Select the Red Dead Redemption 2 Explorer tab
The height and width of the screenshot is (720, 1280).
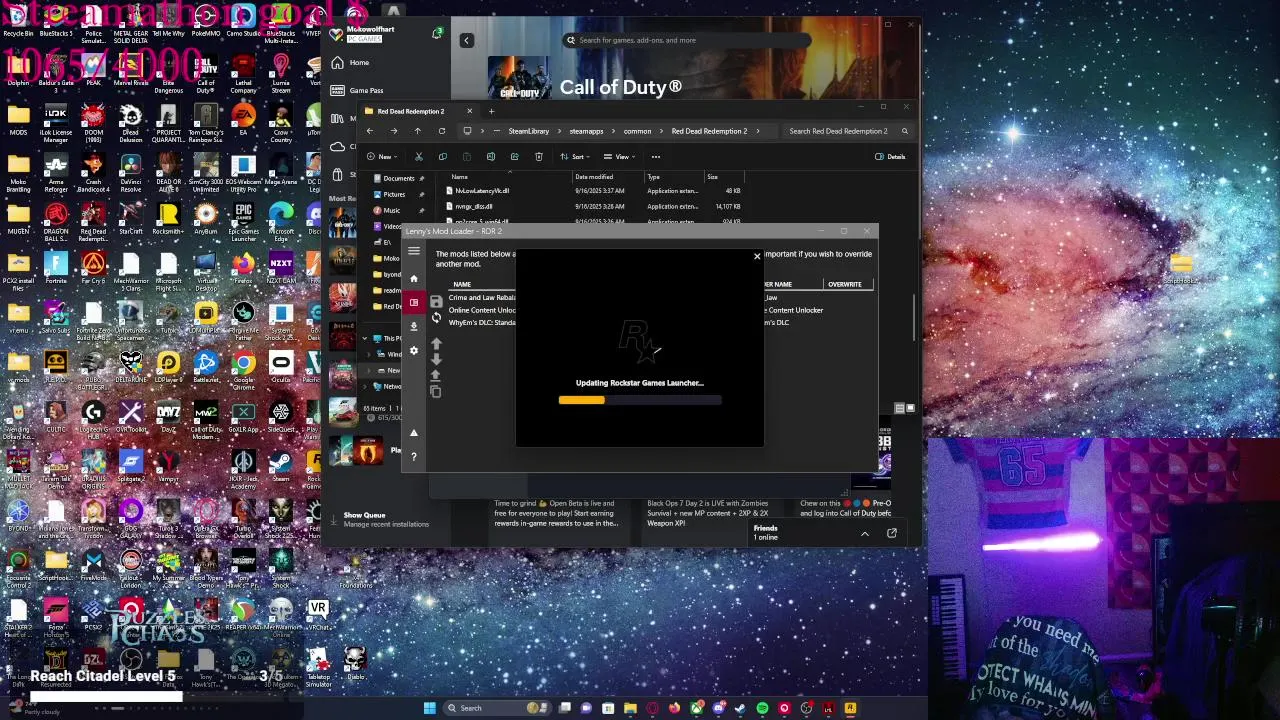[419, 111]
